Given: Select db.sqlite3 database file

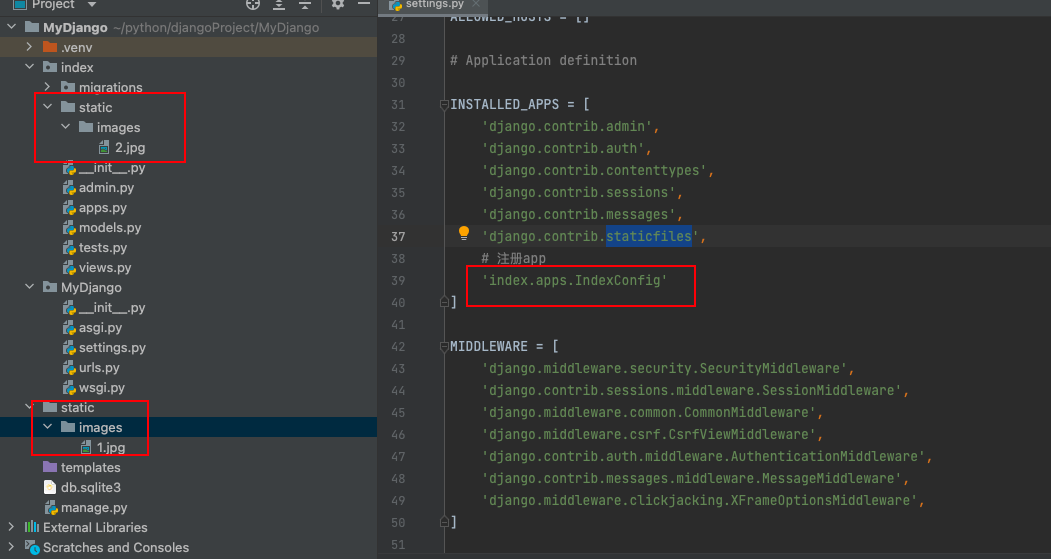Looking at the screenshot, I should point(90,487).
